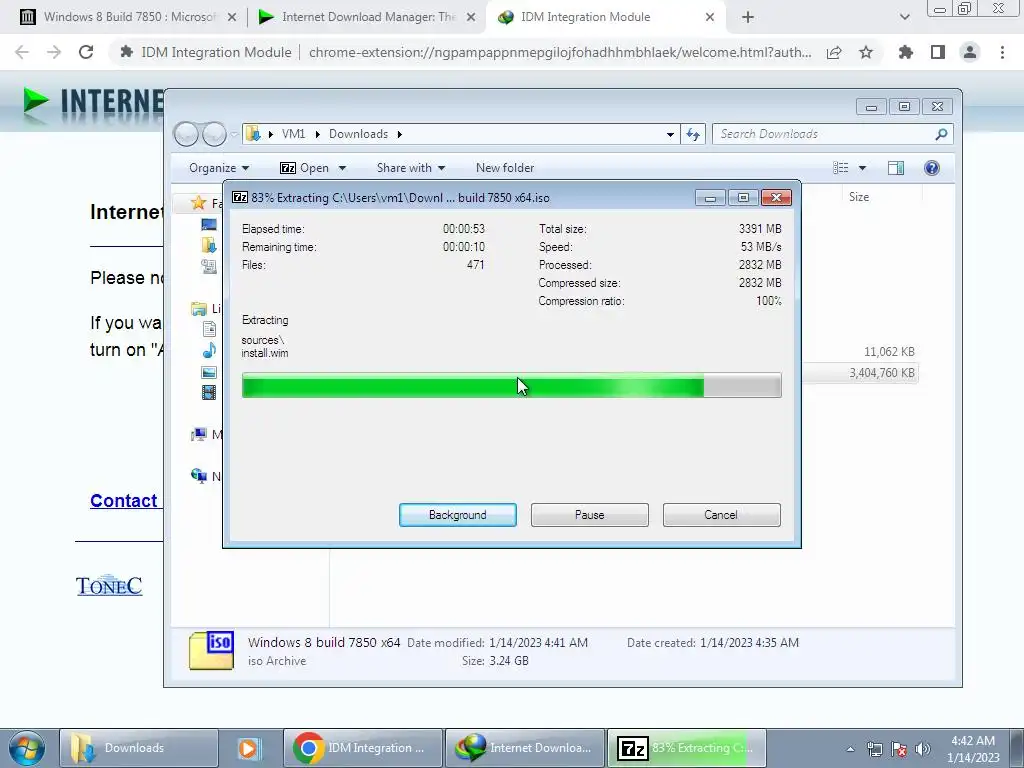Select the 11,062 KB file row
The image size is (1024, 768).
point(861,352)
